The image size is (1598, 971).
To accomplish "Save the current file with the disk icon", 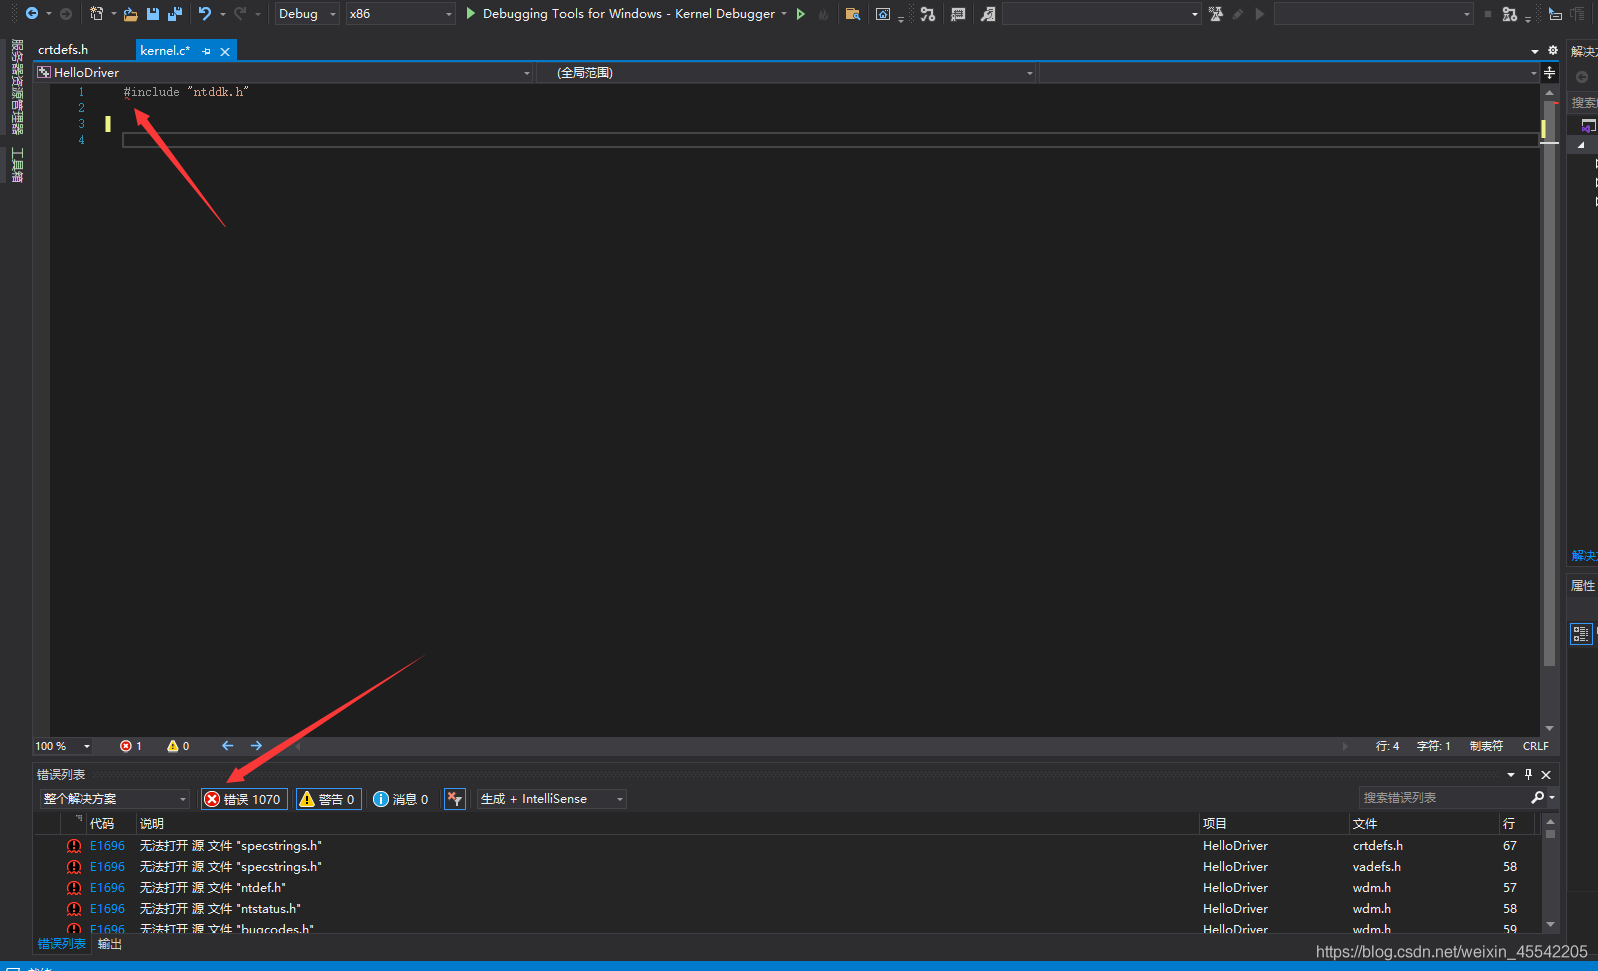I will coord(153,14).
